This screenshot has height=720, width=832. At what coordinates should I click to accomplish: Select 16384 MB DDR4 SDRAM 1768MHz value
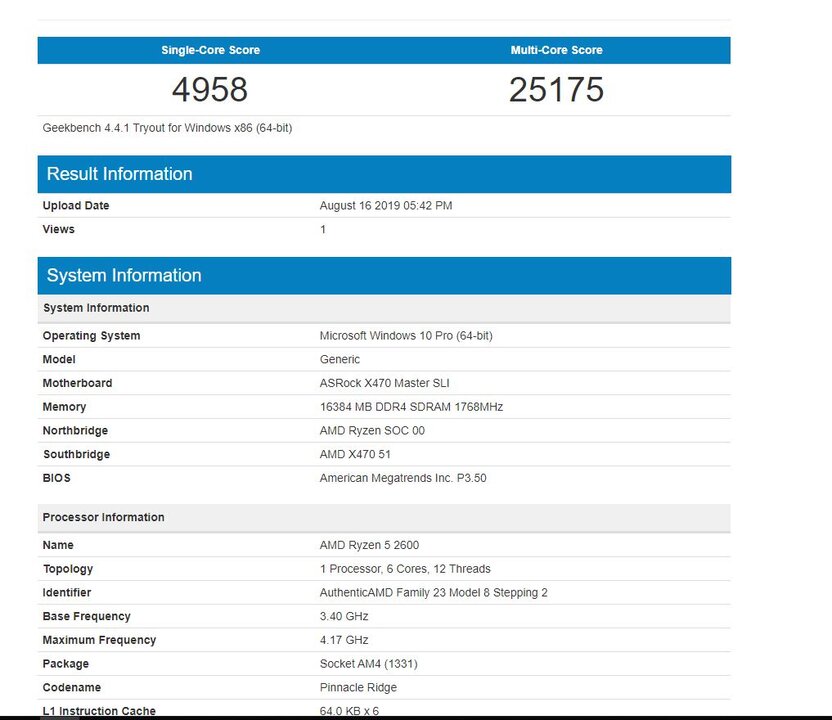[x=411, y=407]
